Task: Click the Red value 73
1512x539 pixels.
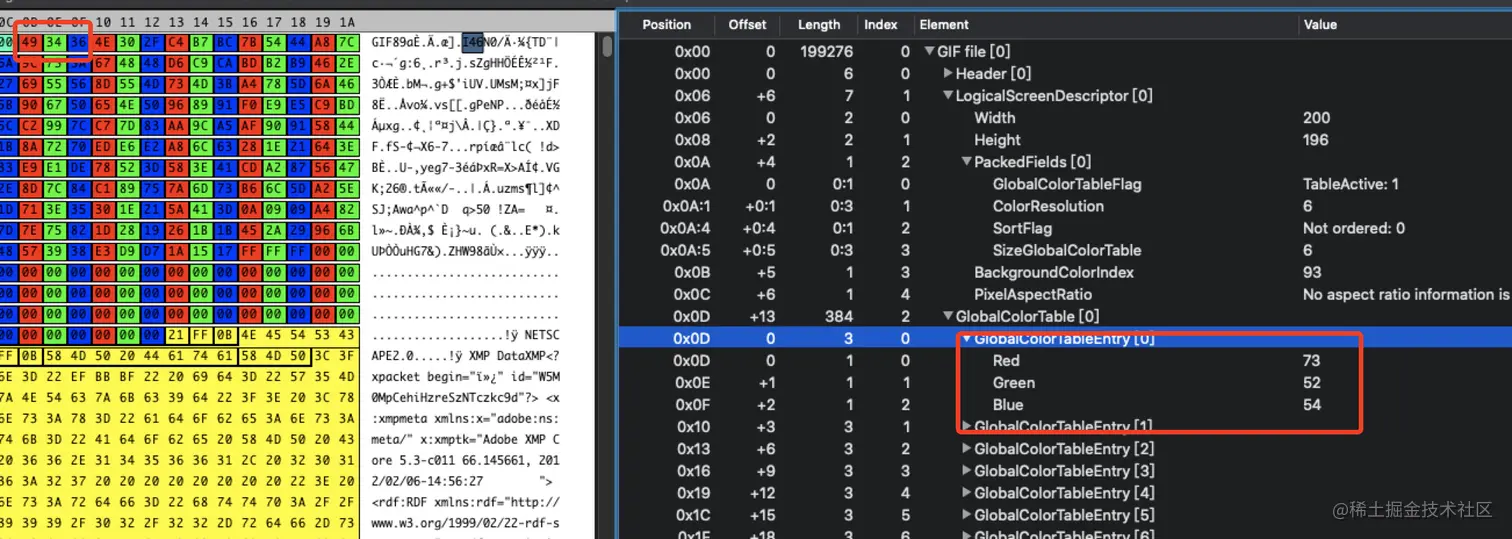Action: (1312, 360)
